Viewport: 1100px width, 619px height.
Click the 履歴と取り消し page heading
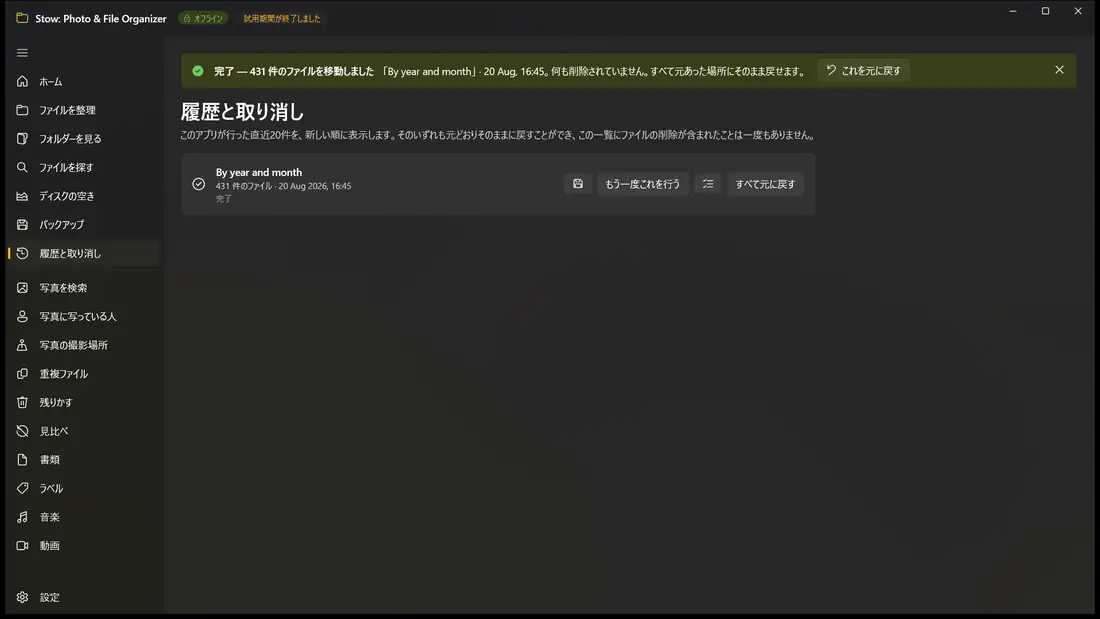(242, 112)
